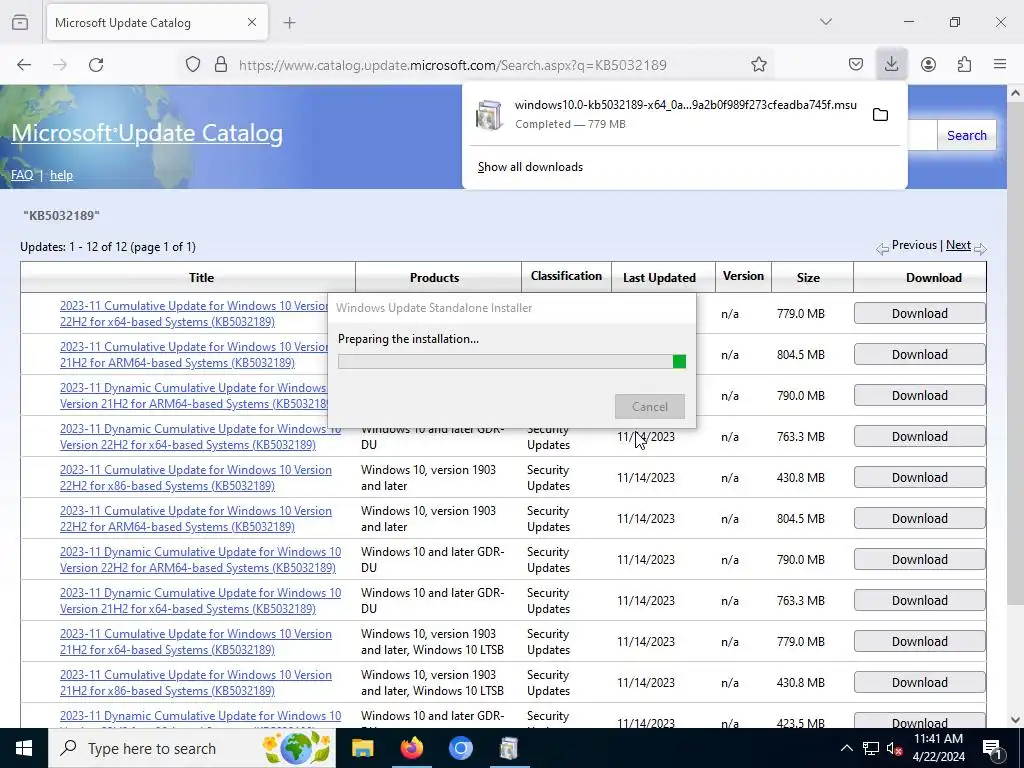Click the installer progress bar

pyautogui.click(x=512, y=362)
